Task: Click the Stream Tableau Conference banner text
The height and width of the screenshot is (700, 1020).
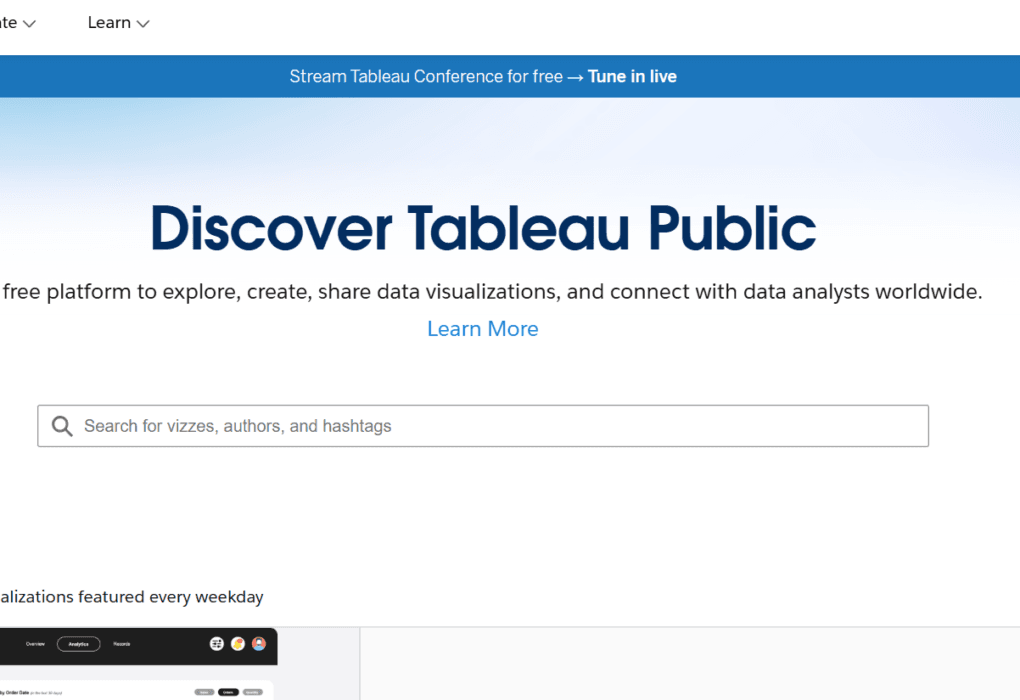Action: click(x=426, y=76)
